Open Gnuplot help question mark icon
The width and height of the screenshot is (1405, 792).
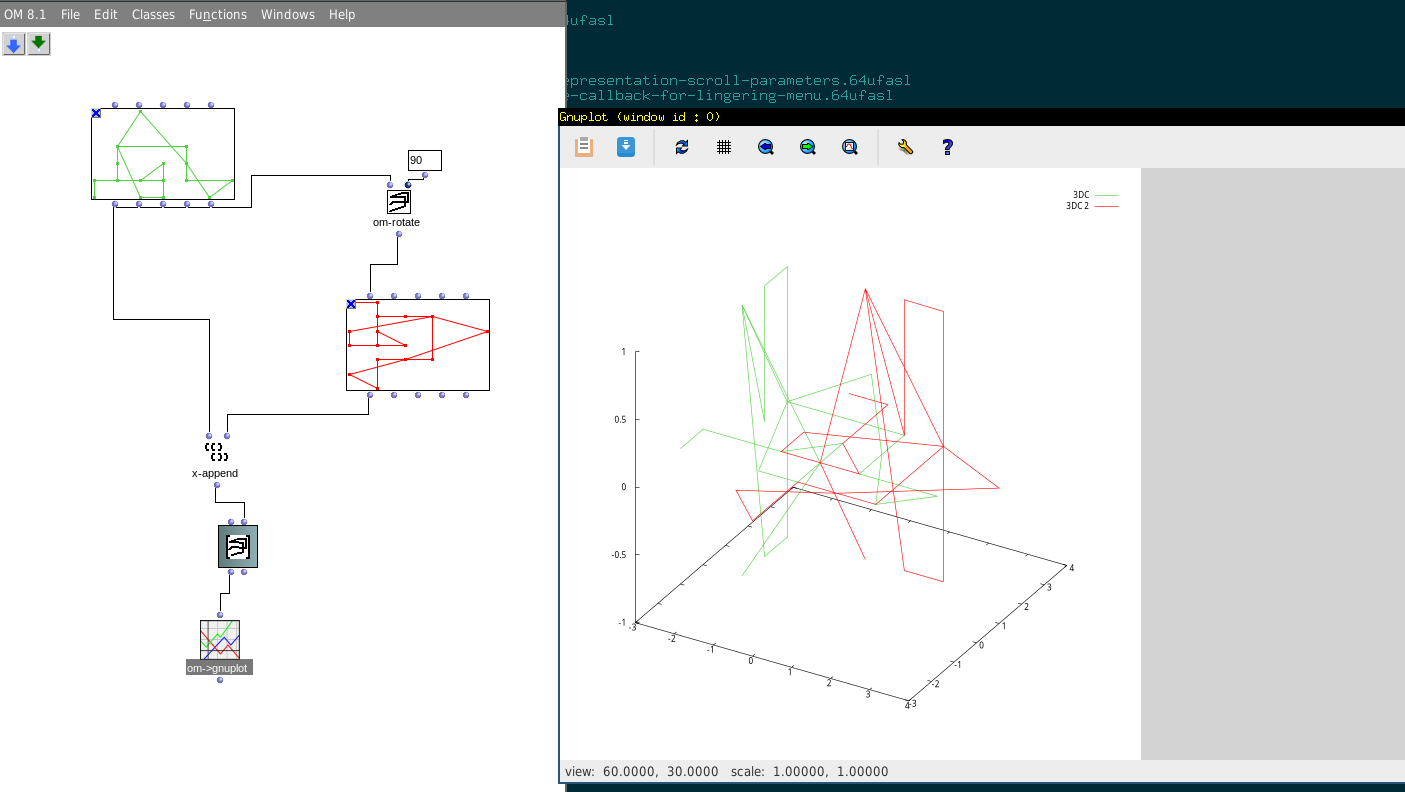[948, 147]
